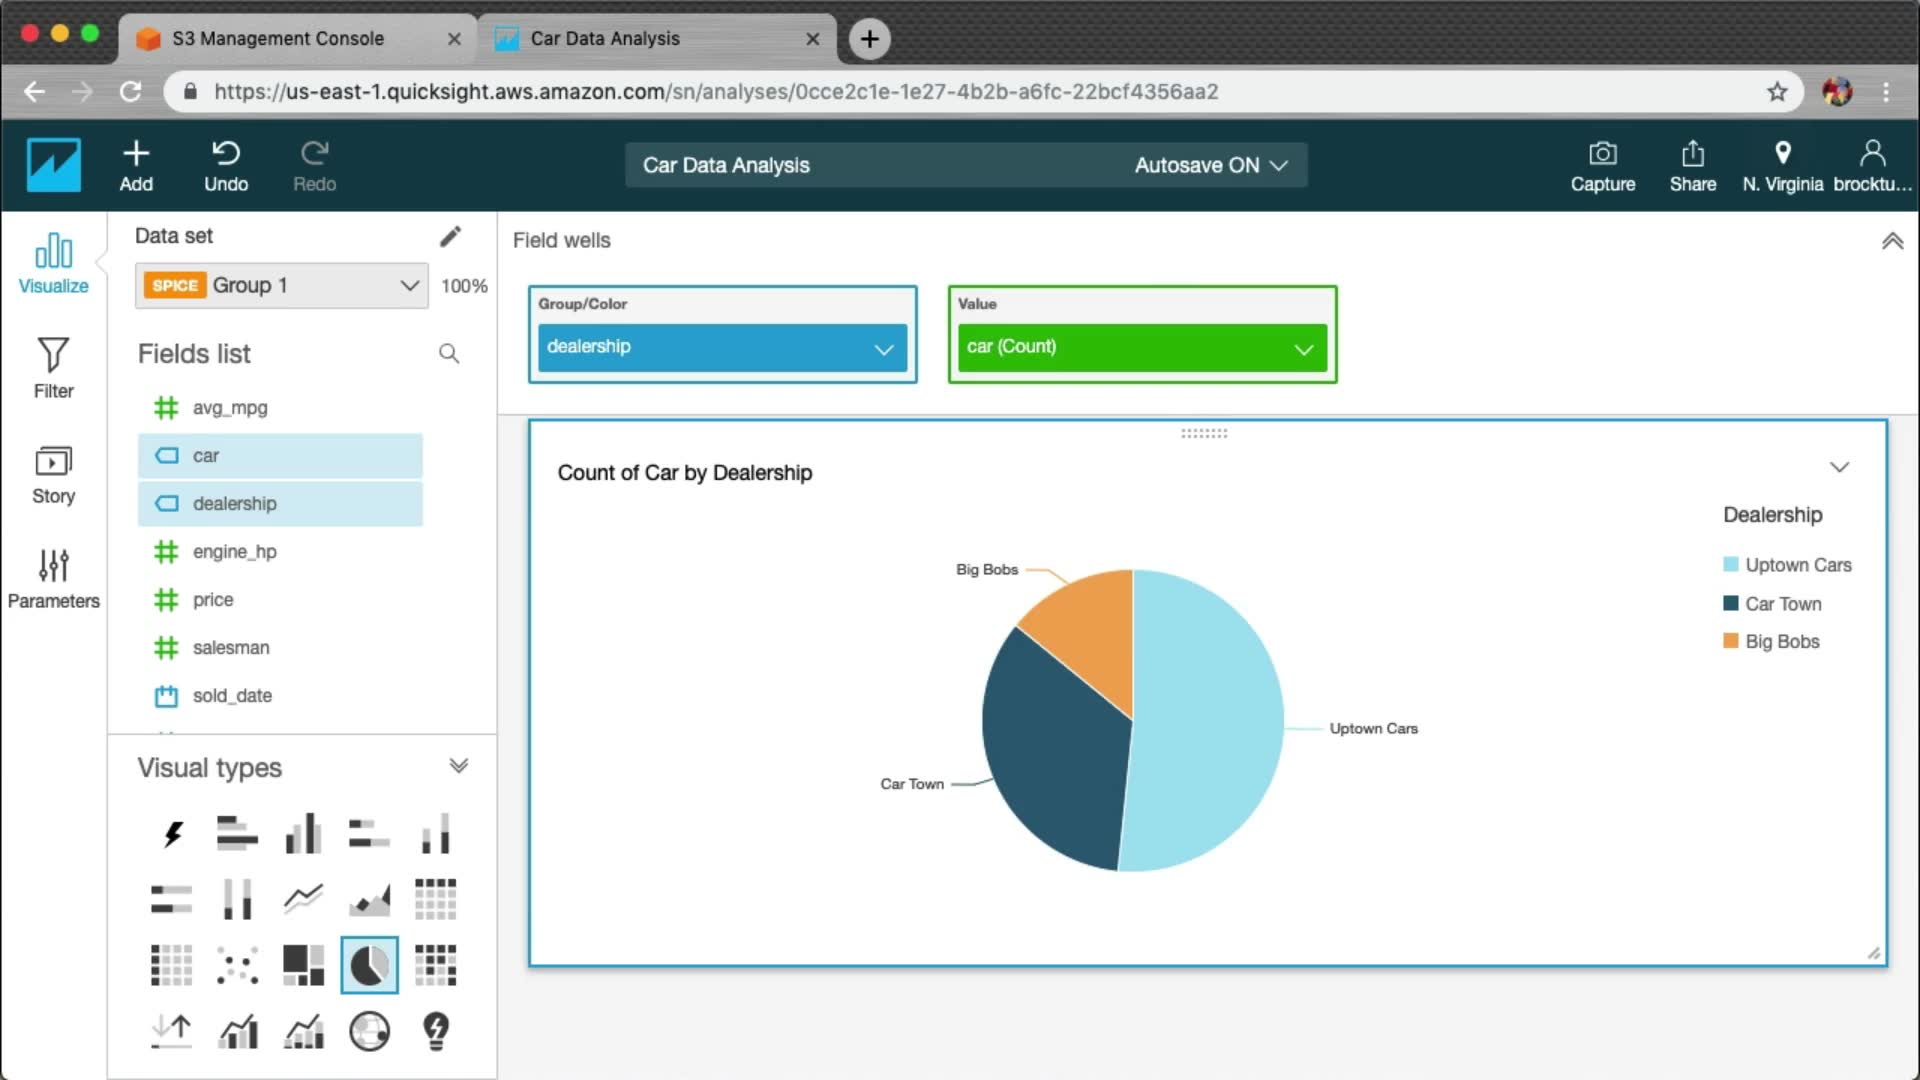Pick the line chart visual type
The width and height of the screenshot is (1920, 1080).
pos(303,898)
